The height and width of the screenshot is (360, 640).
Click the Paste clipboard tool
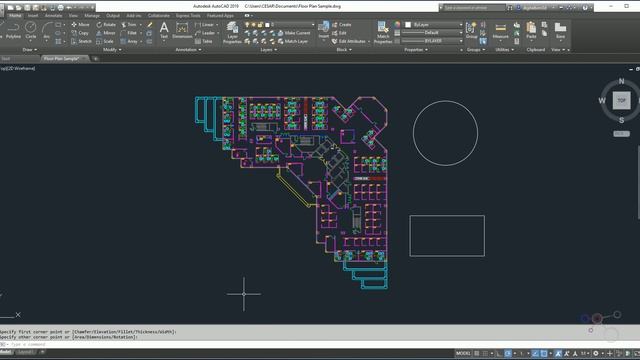[x=531, y=30]
